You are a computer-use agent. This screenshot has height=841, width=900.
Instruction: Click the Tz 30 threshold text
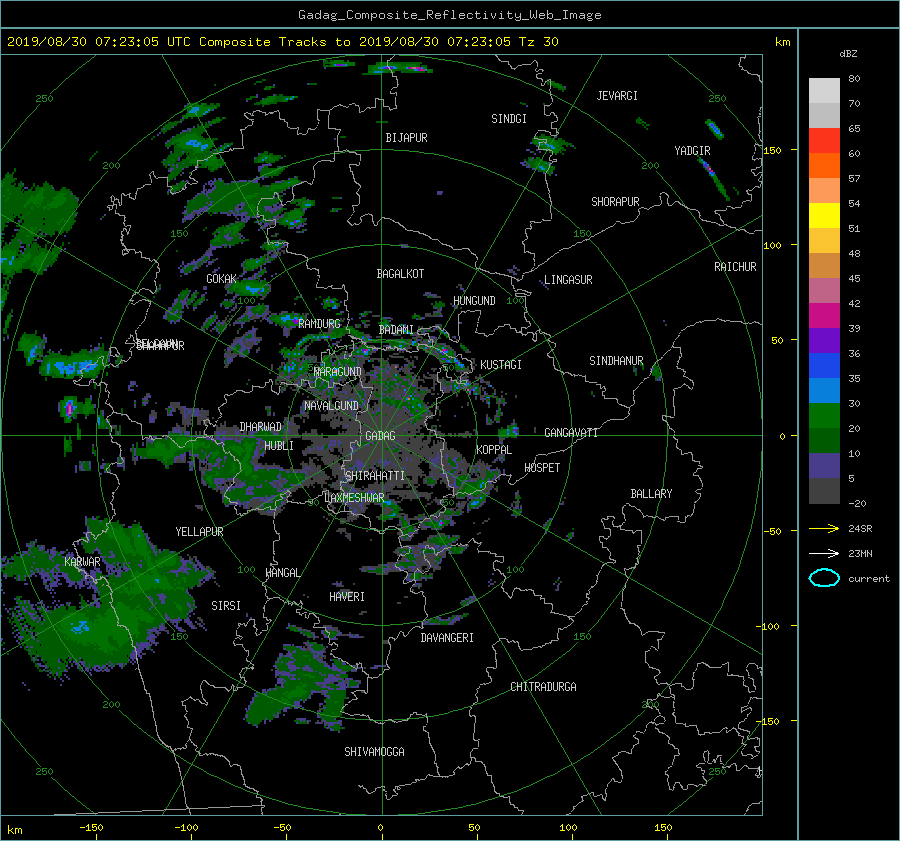(538, 42)
